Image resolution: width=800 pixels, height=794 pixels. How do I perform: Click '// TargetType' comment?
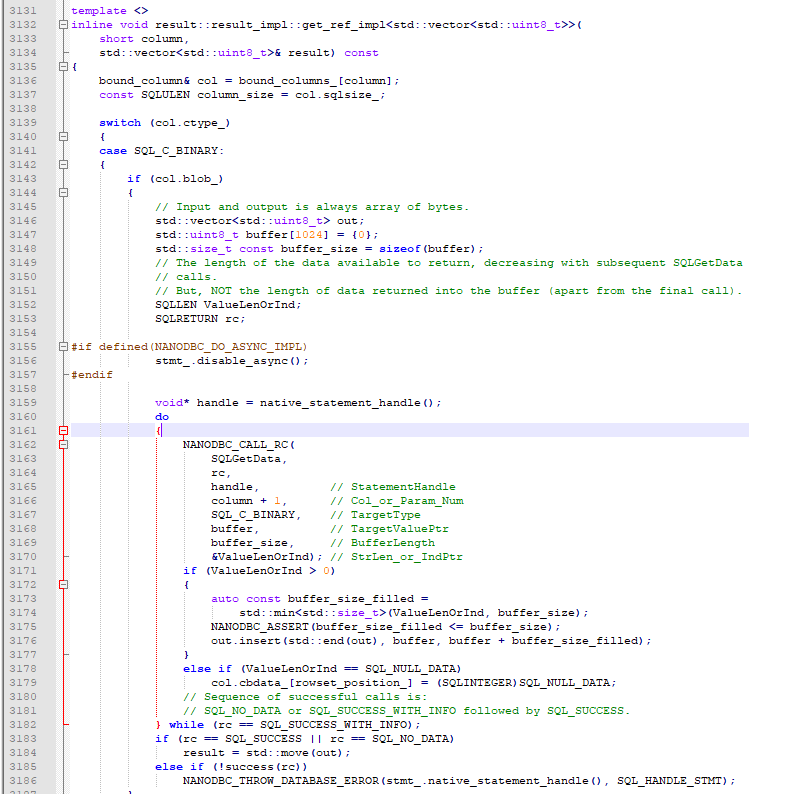tap(375, 514)
